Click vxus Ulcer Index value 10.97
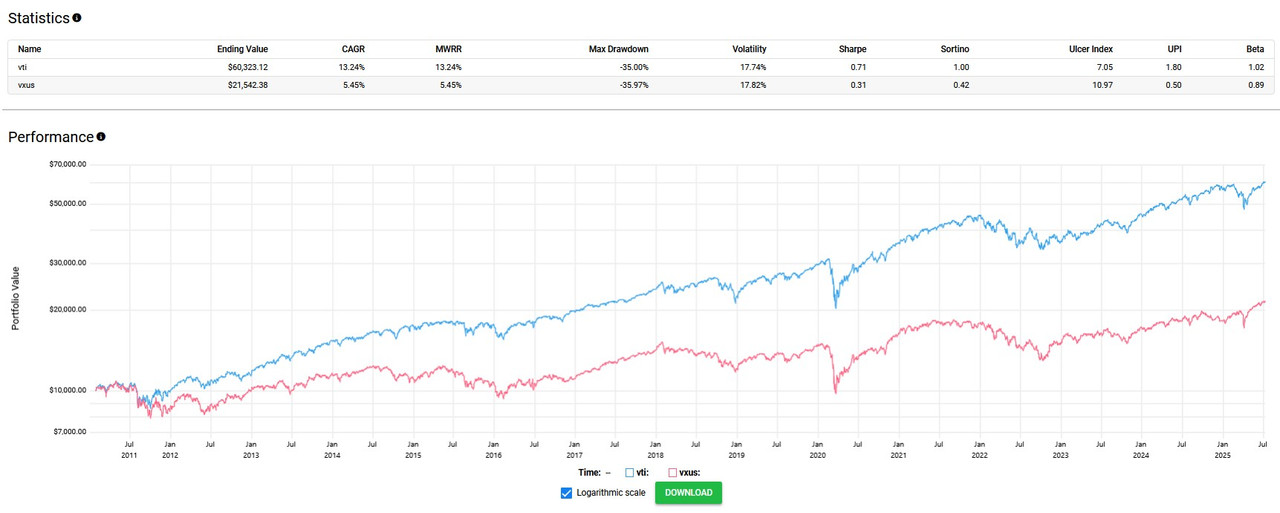Viewport: 1280px width, 513px height. pyautogui.click(x=1102, y=85)
